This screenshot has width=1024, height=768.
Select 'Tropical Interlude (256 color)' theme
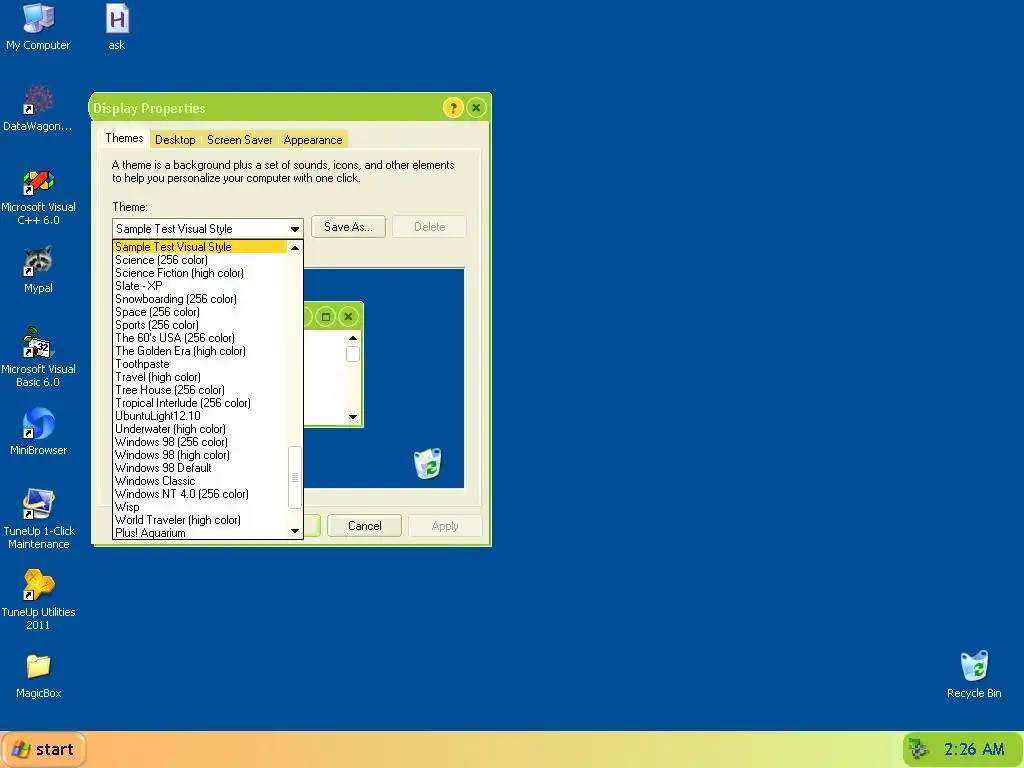tap(200, 403)
